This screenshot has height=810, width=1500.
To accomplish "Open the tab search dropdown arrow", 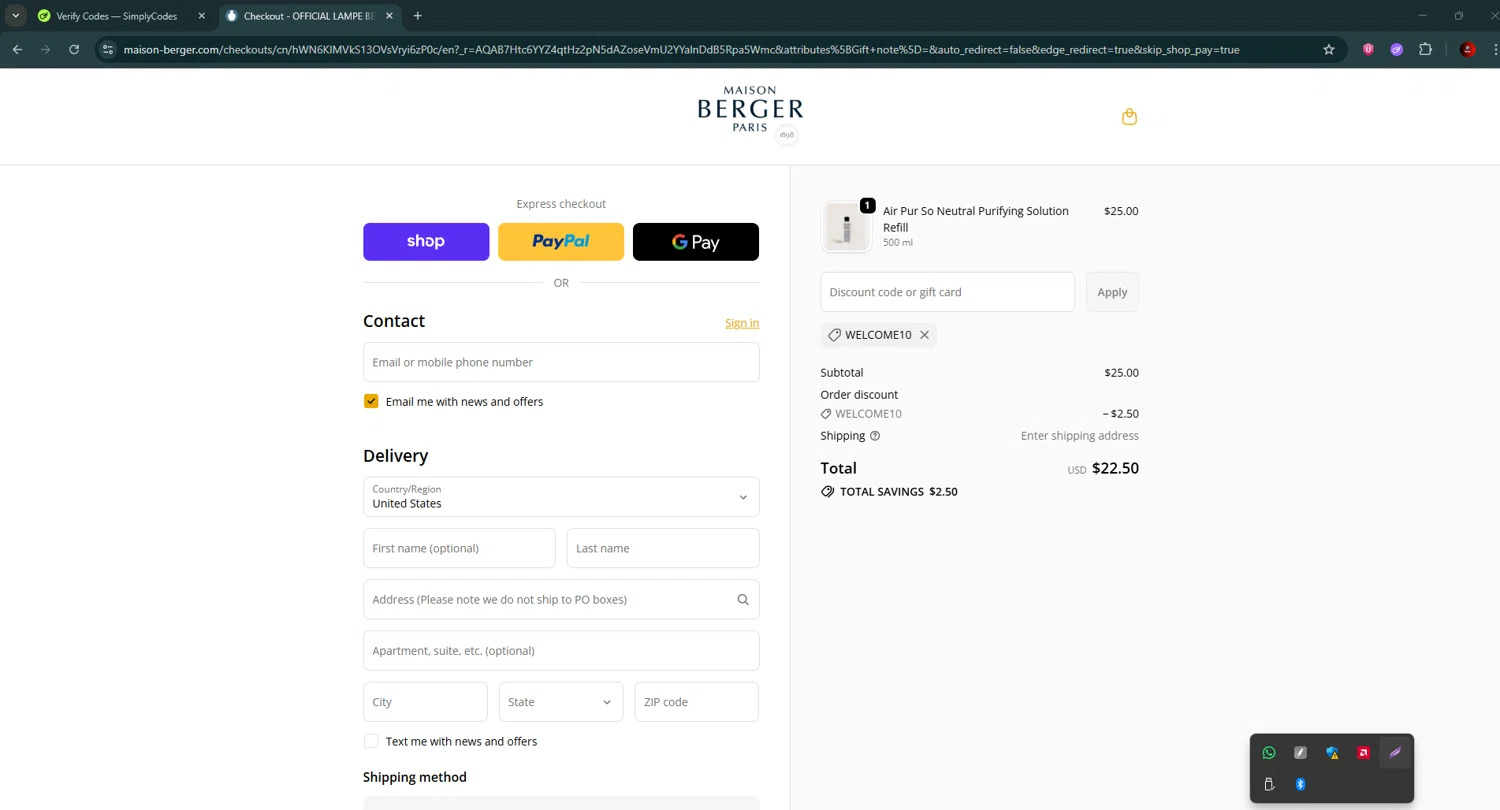I will click(16, 16).
